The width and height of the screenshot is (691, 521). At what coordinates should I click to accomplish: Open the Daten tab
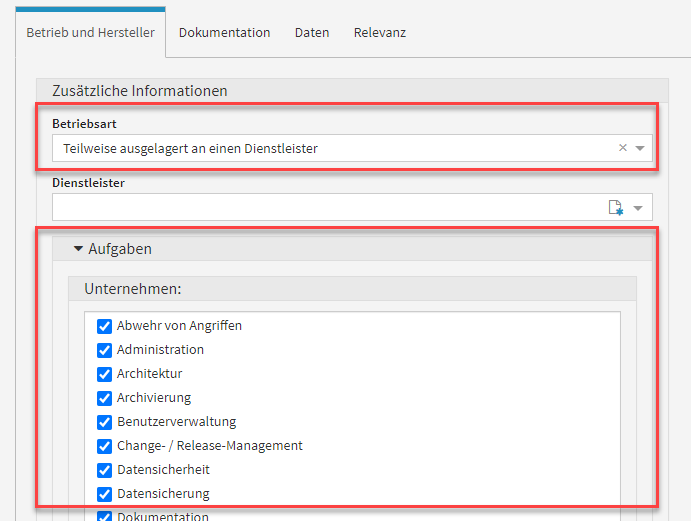pos(312,33)
